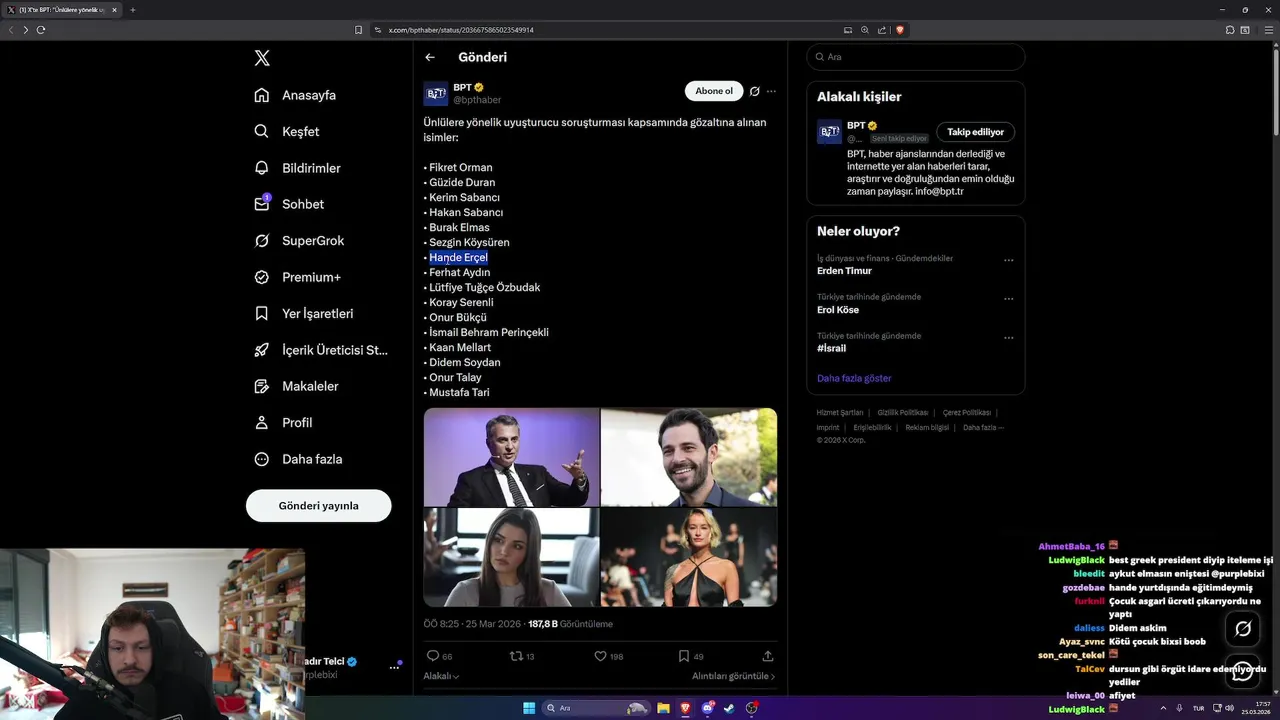Open OBS Studio from taskbar
This screenshot has height=720, width=1280.
click(x=752, y=708)
